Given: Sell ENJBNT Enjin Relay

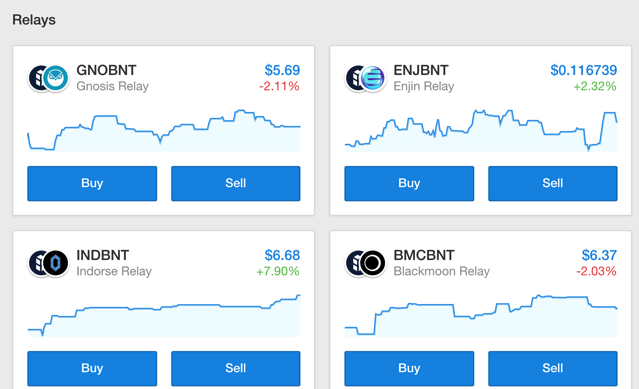Looking at the screenshot, I should click(553, 183).
